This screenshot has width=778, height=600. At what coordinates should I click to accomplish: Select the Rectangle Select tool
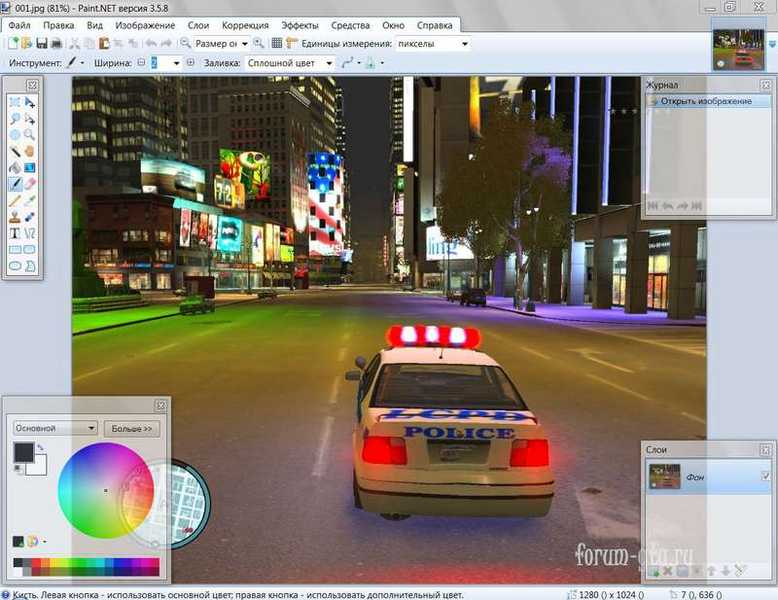click(15, 102)
